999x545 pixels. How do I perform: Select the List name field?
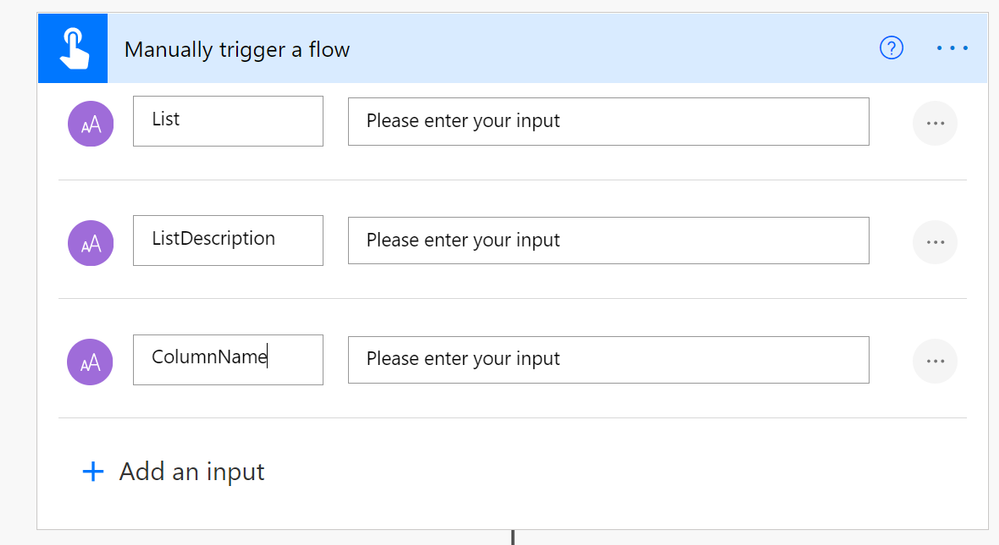[x=228, y=121]
